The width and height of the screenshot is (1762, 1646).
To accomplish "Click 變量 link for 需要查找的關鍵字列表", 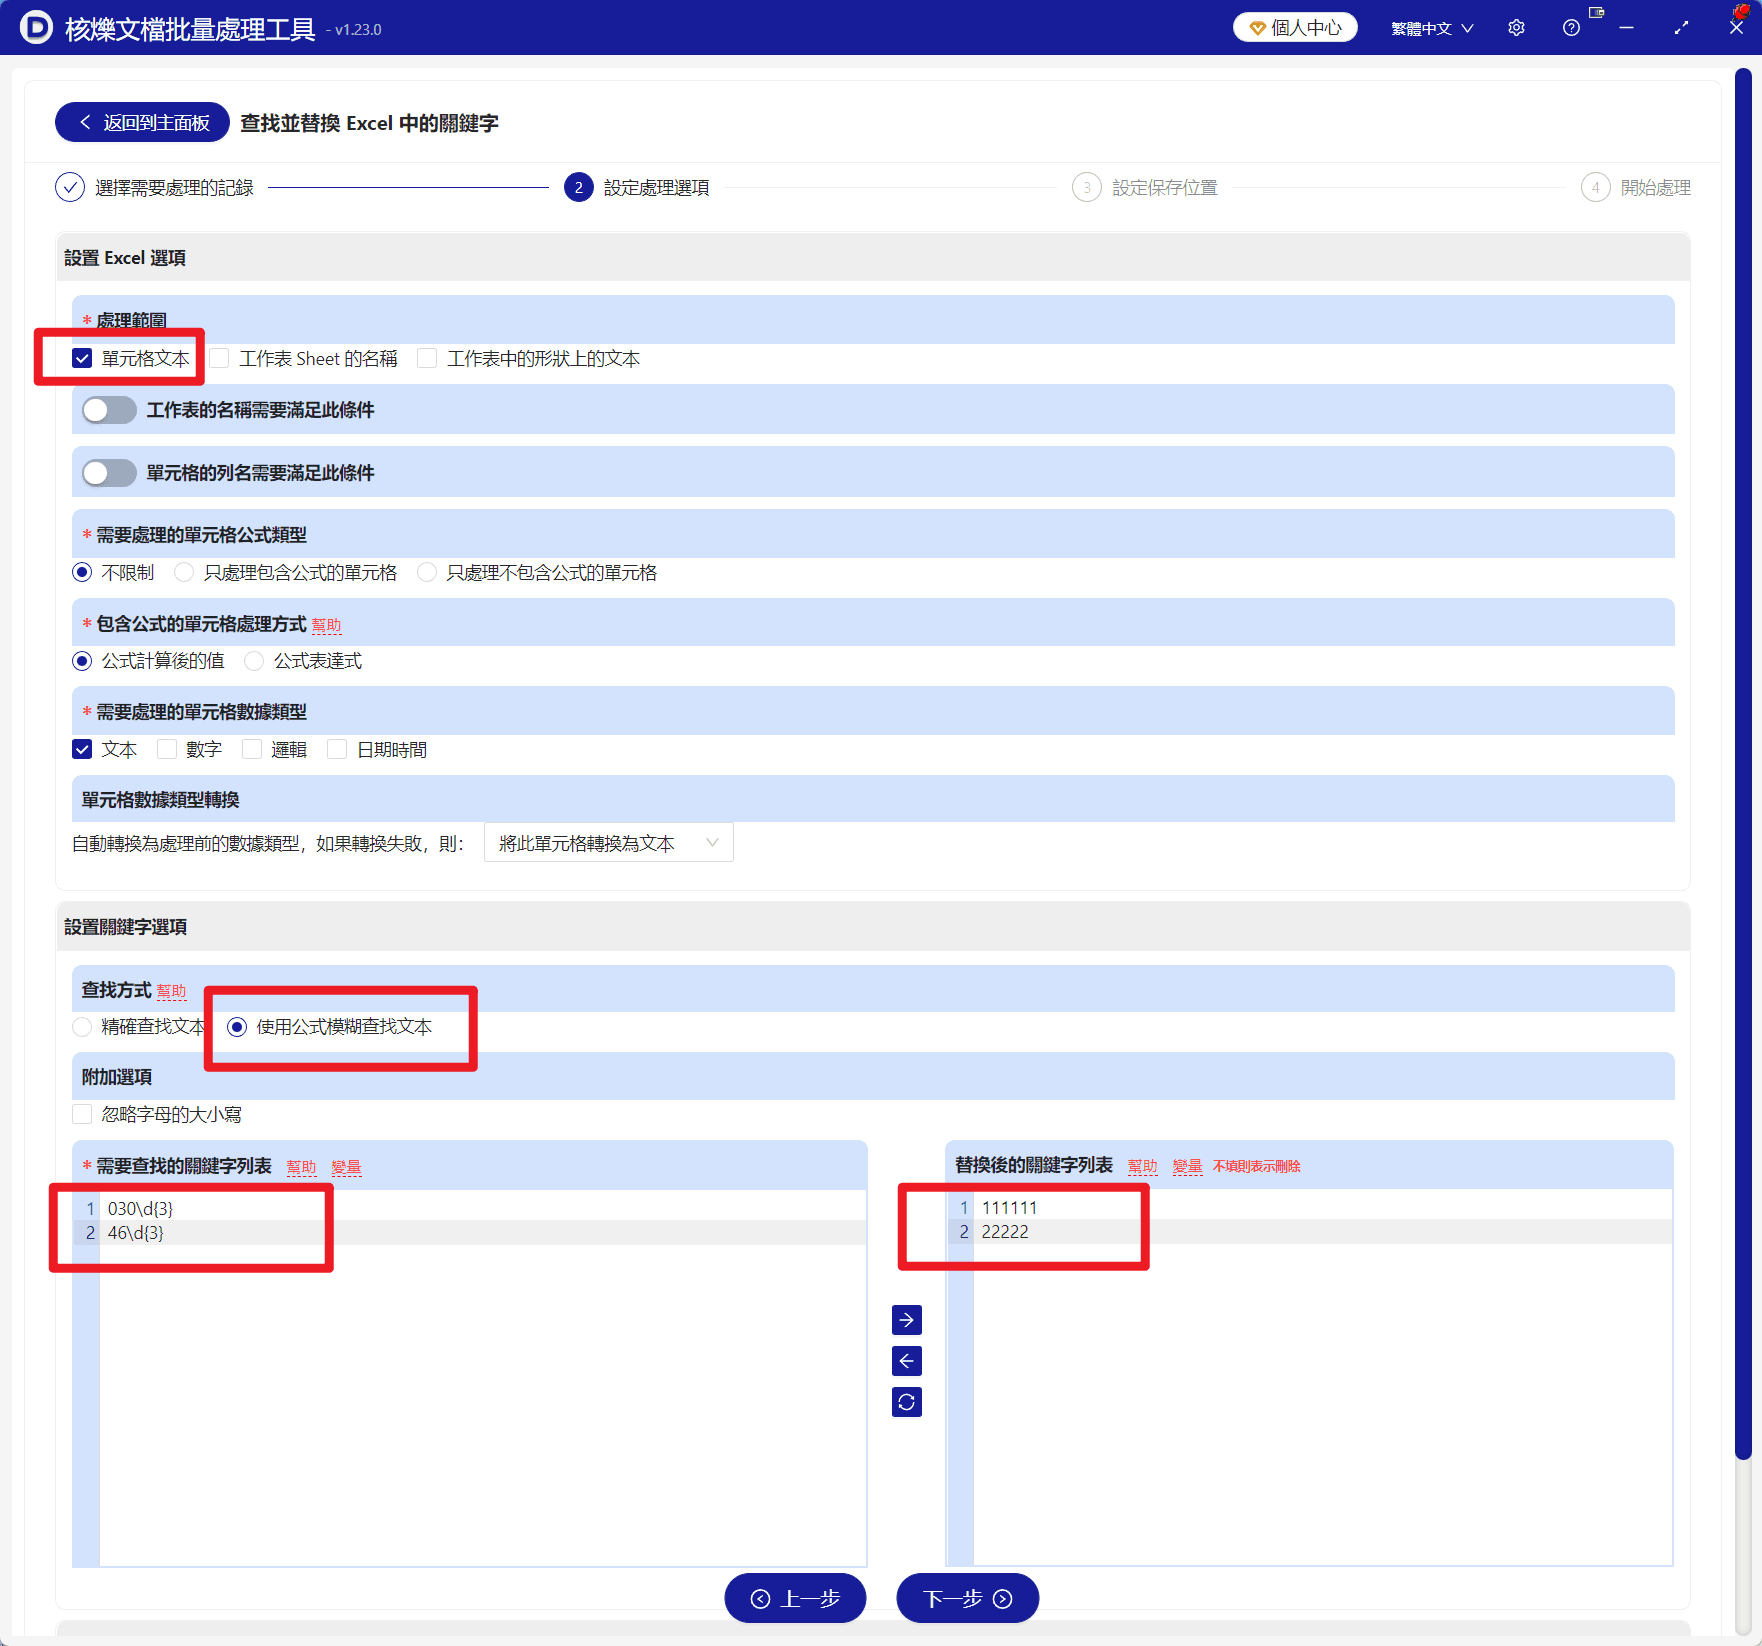I will click(x=346, y=1167).
